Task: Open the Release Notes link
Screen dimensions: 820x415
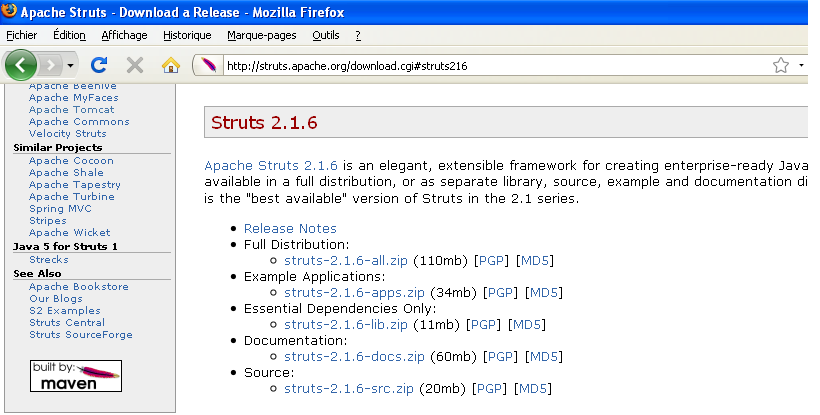Action: [x=290, y=228]
